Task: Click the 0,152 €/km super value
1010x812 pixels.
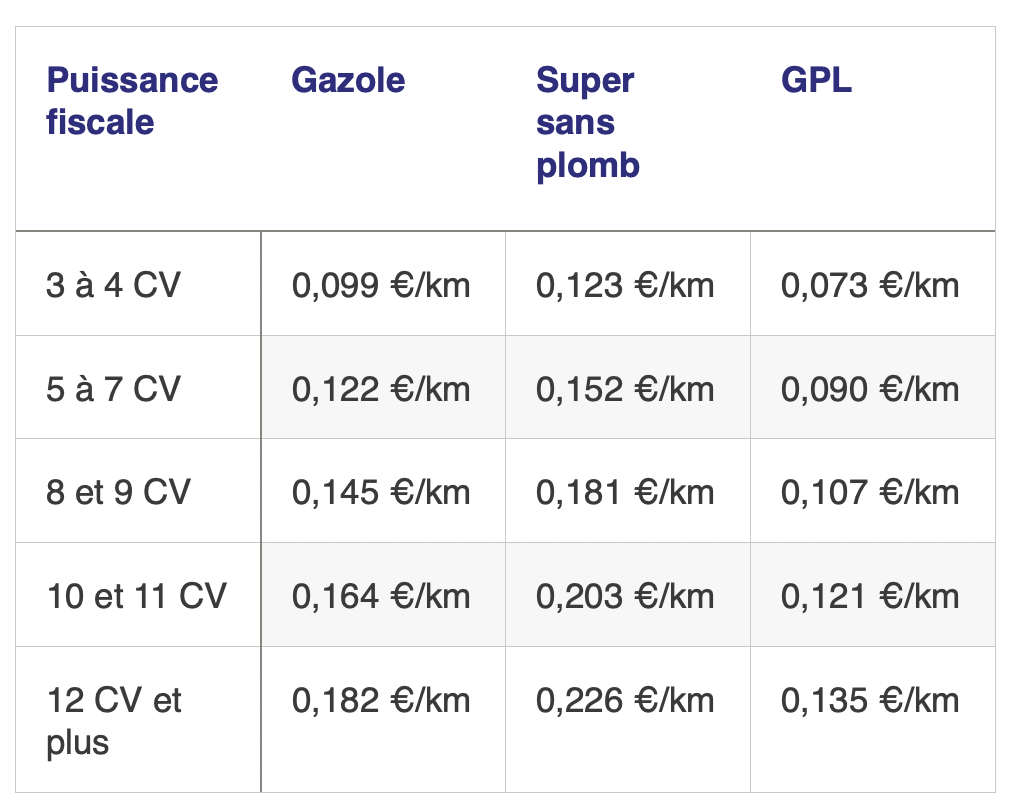Action: (x=625, y=390)
